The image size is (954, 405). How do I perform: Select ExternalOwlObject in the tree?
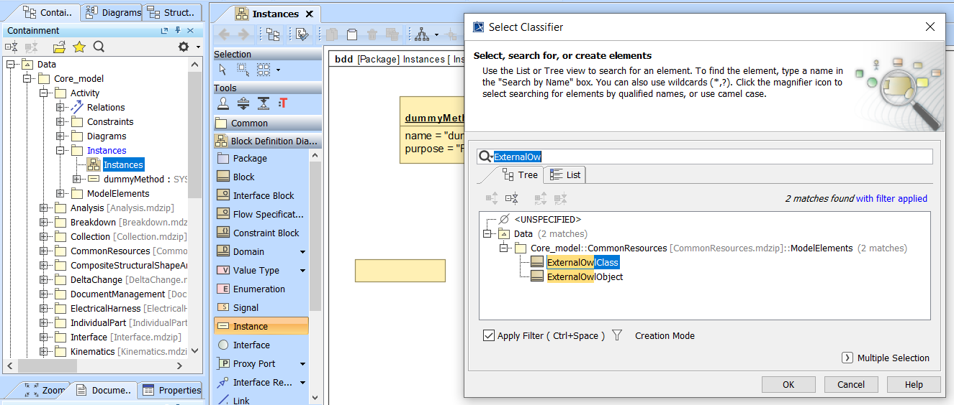(x=584, y=277)
